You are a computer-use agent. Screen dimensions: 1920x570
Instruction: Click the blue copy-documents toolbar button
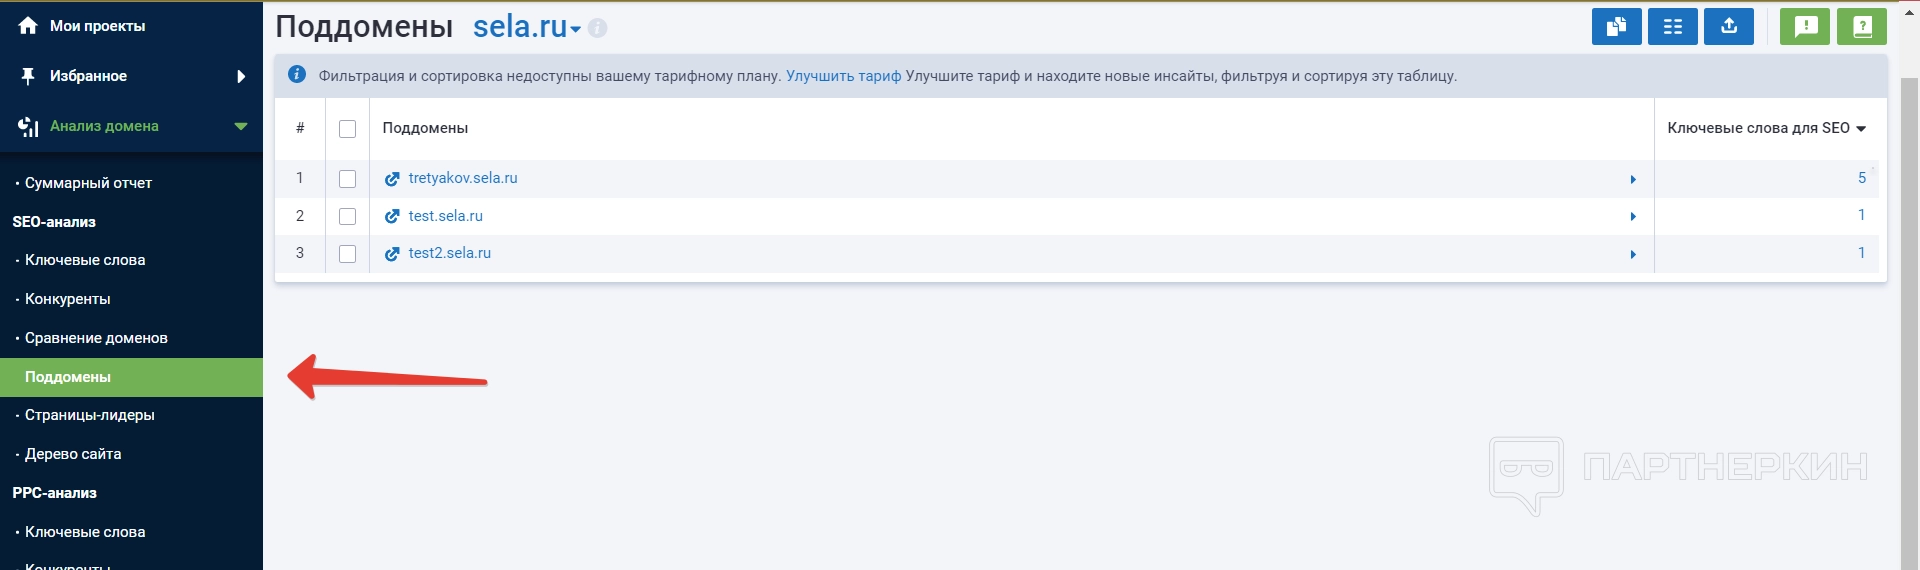coord(1616,27)
